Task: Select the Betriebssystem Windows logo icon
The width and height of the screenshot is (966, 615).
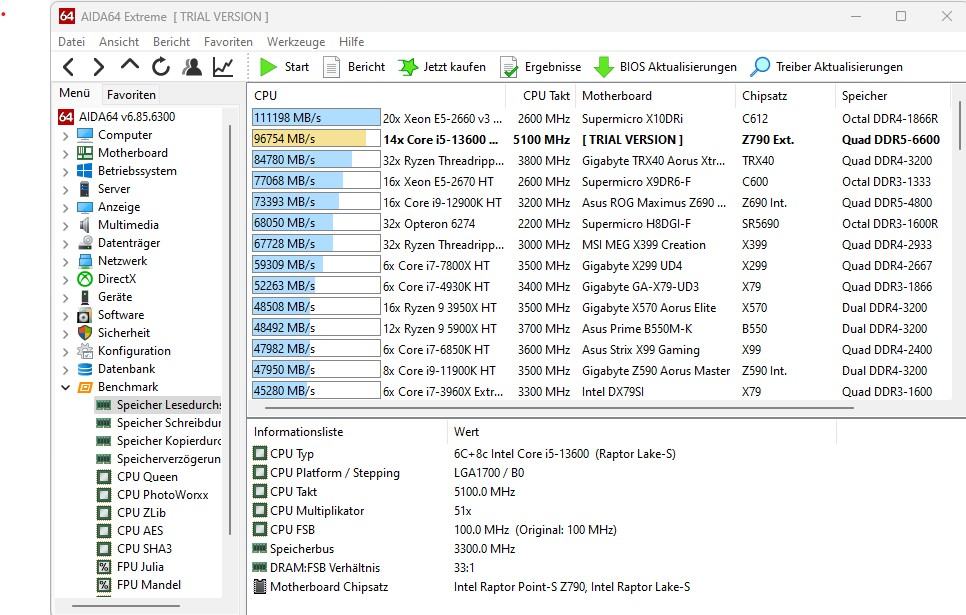Action: (85, 171)
